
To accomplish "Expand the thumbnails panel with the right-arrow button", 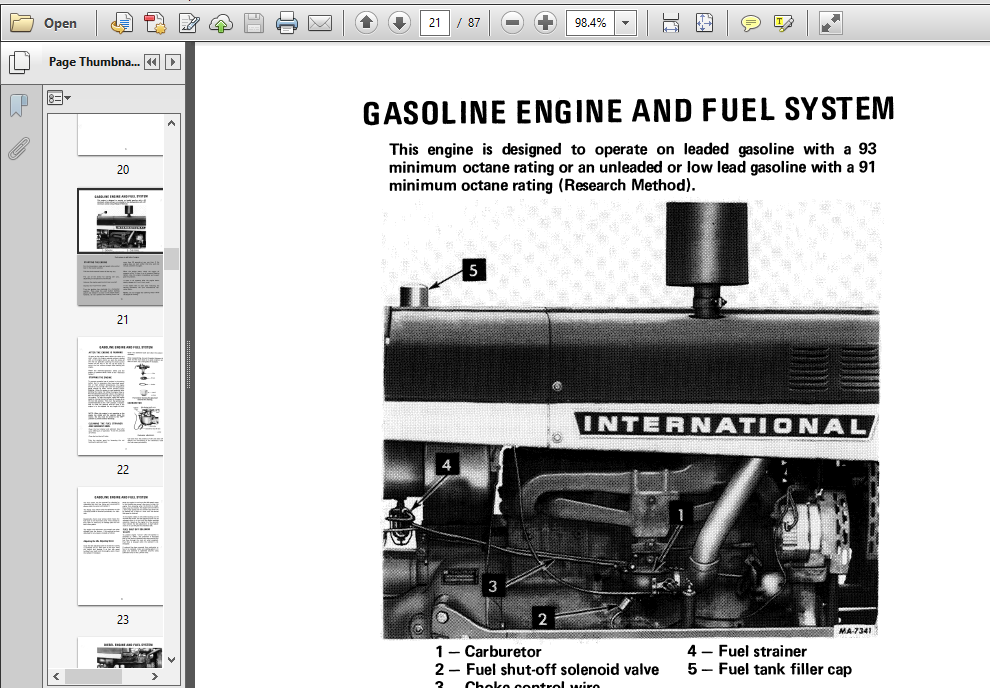I will pos(173,62).
